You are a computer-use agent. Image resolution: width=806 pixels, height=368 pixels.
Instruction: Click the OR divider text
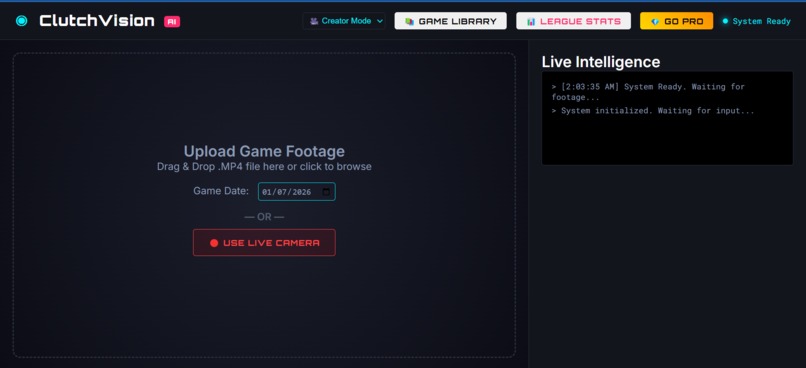(x=264, y=217)
